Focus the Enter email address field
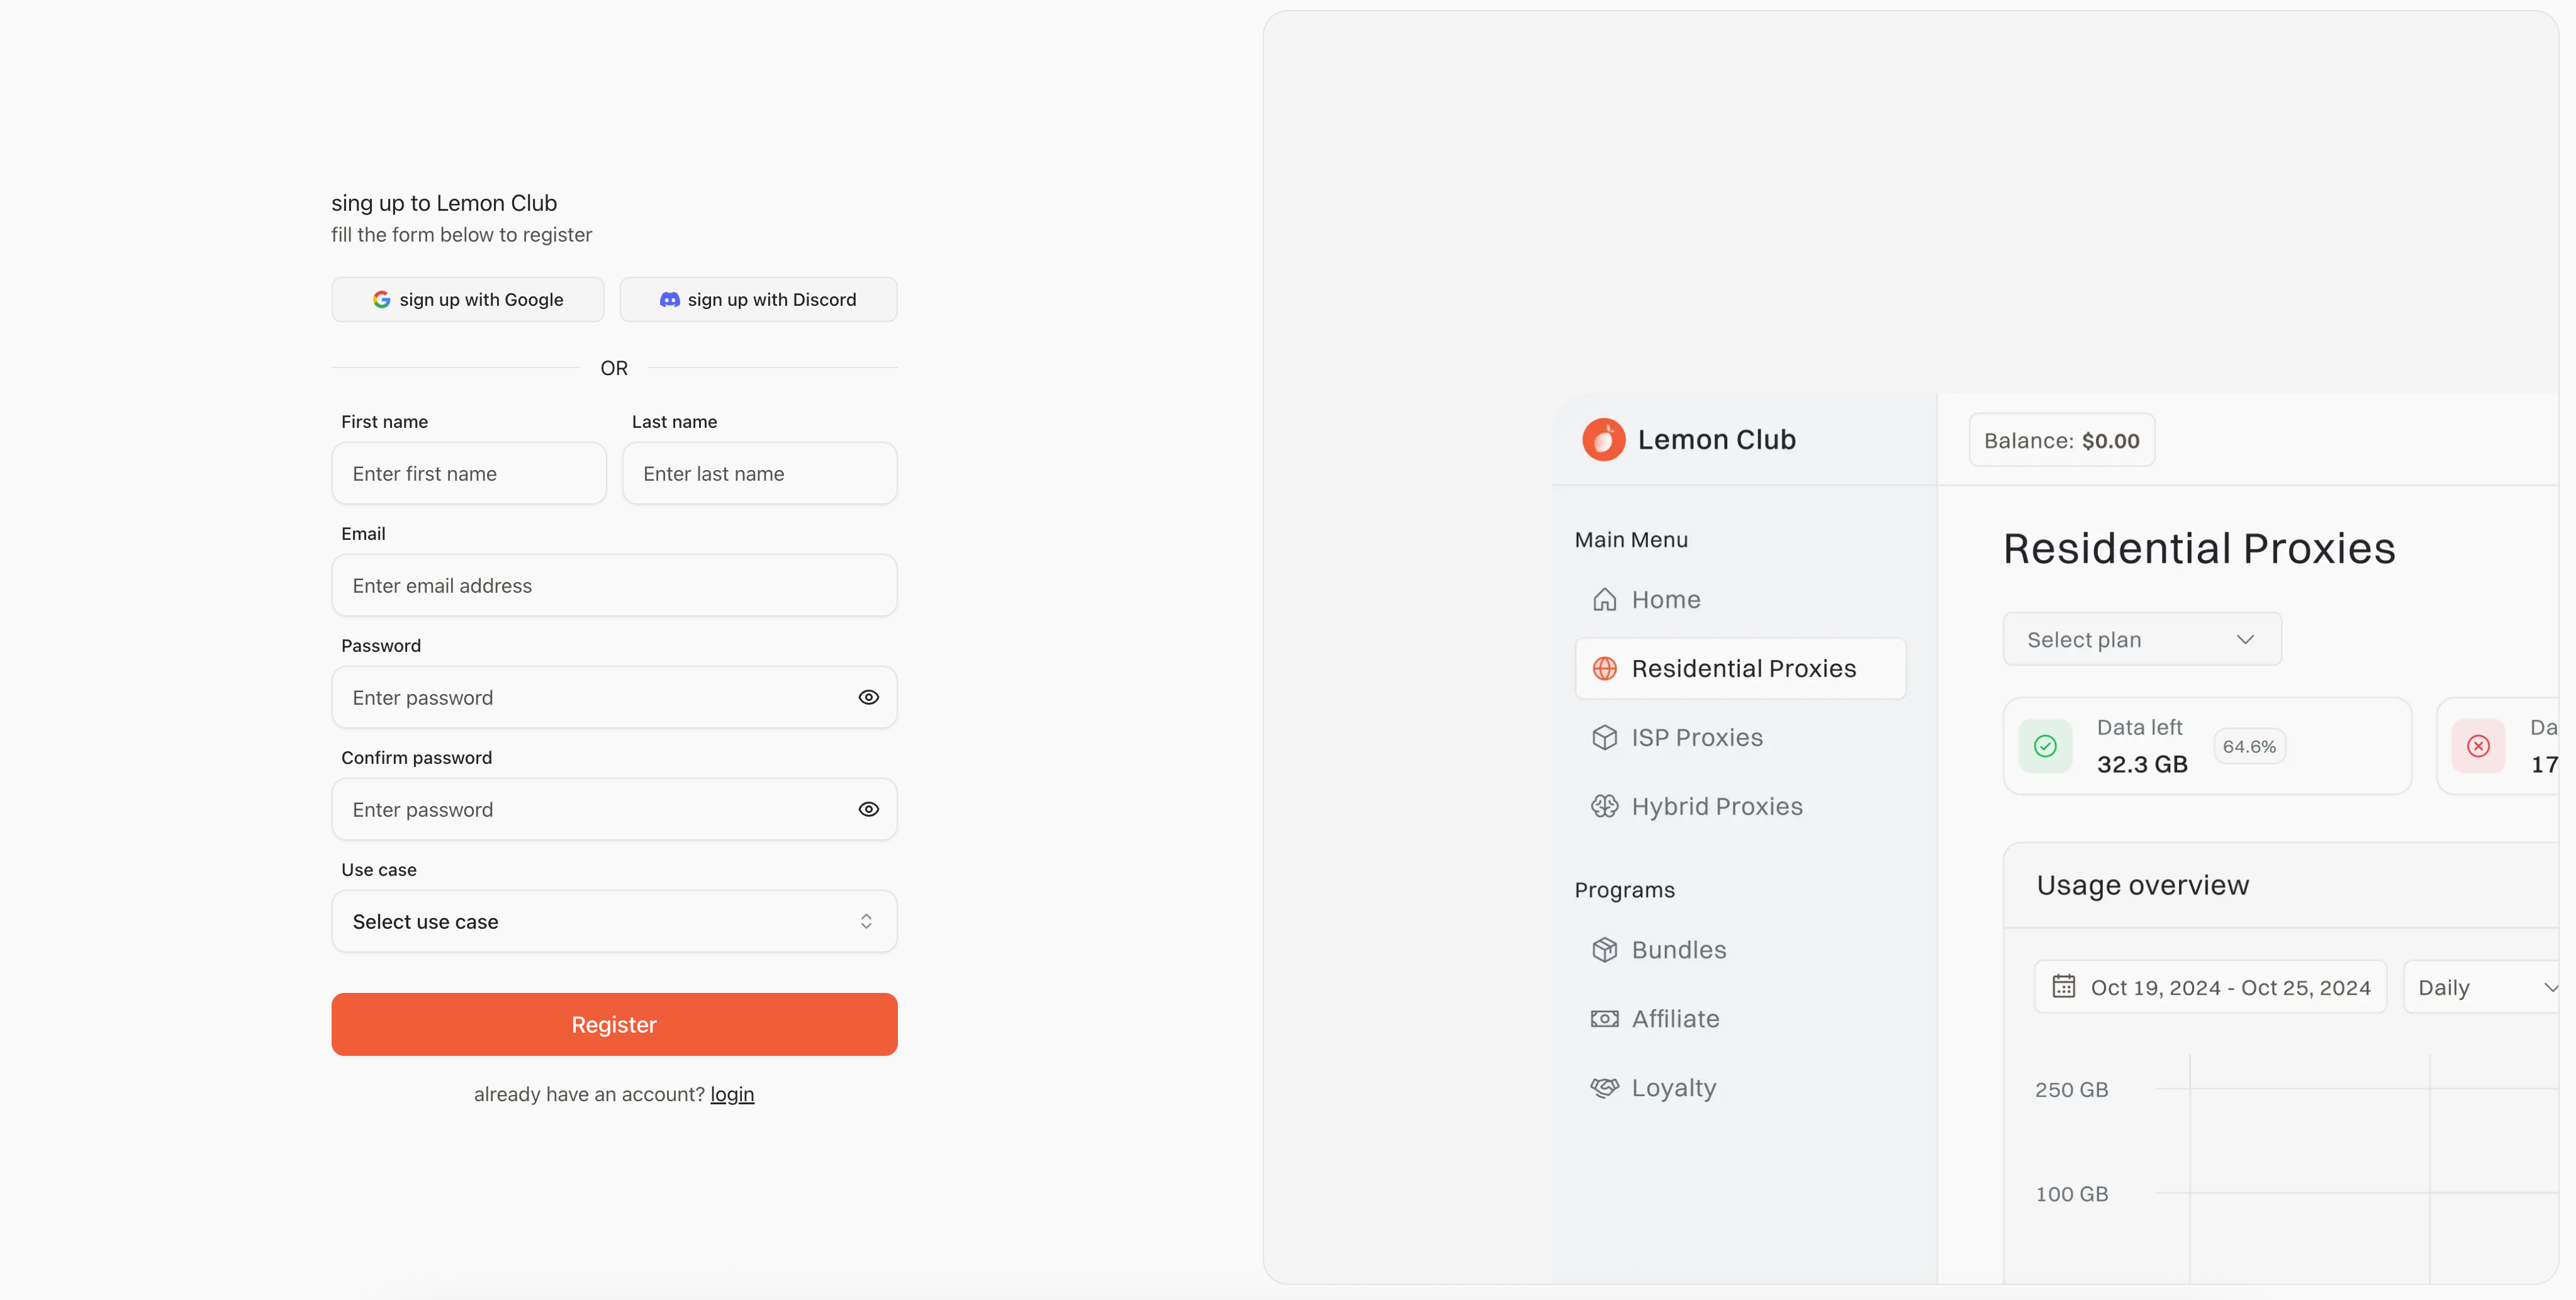This screenshot has width=2576, height=1300. [614, 586]
